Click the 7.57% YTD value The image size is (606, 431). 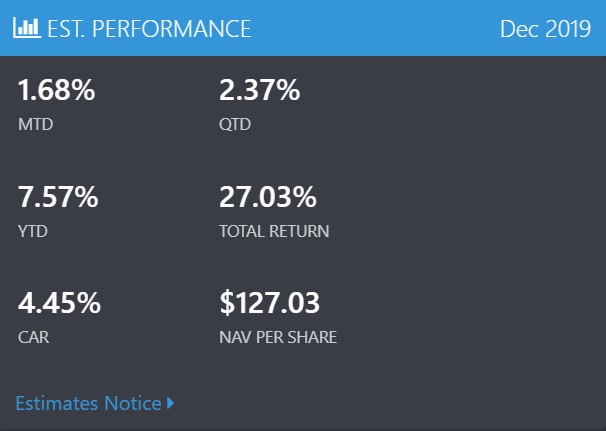(58, 197)
